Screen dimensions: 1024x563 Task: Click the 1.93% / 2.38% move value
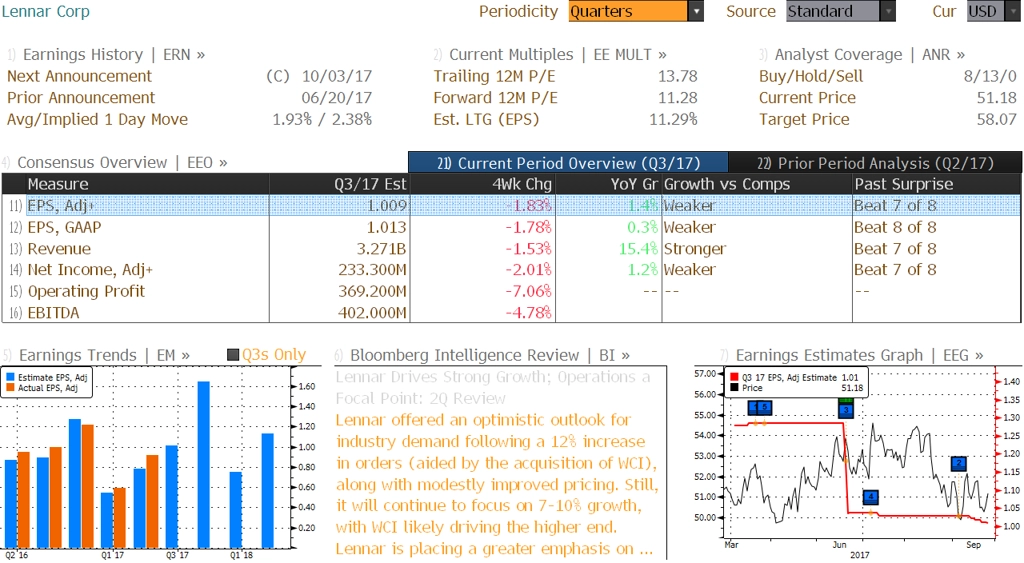coord(322,120)
